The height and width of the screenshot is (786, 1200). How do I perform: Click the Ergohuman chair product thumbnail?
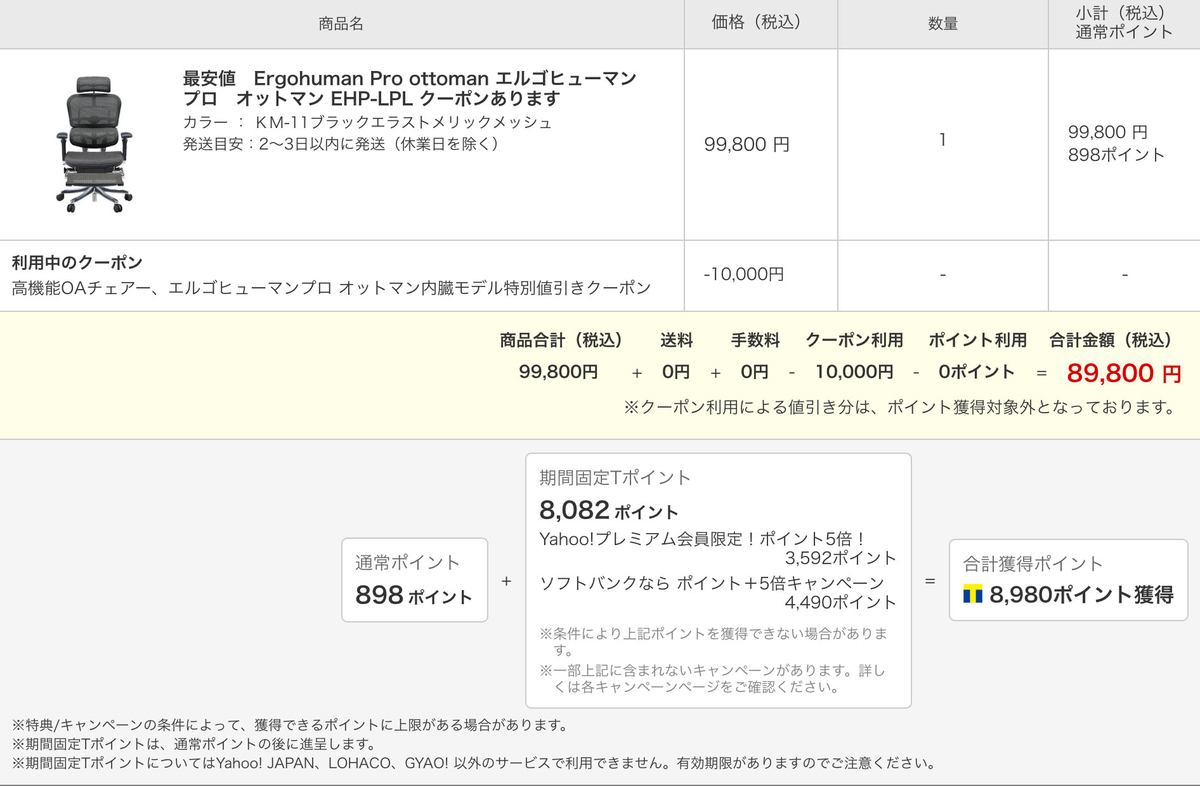tap(91, 144)
